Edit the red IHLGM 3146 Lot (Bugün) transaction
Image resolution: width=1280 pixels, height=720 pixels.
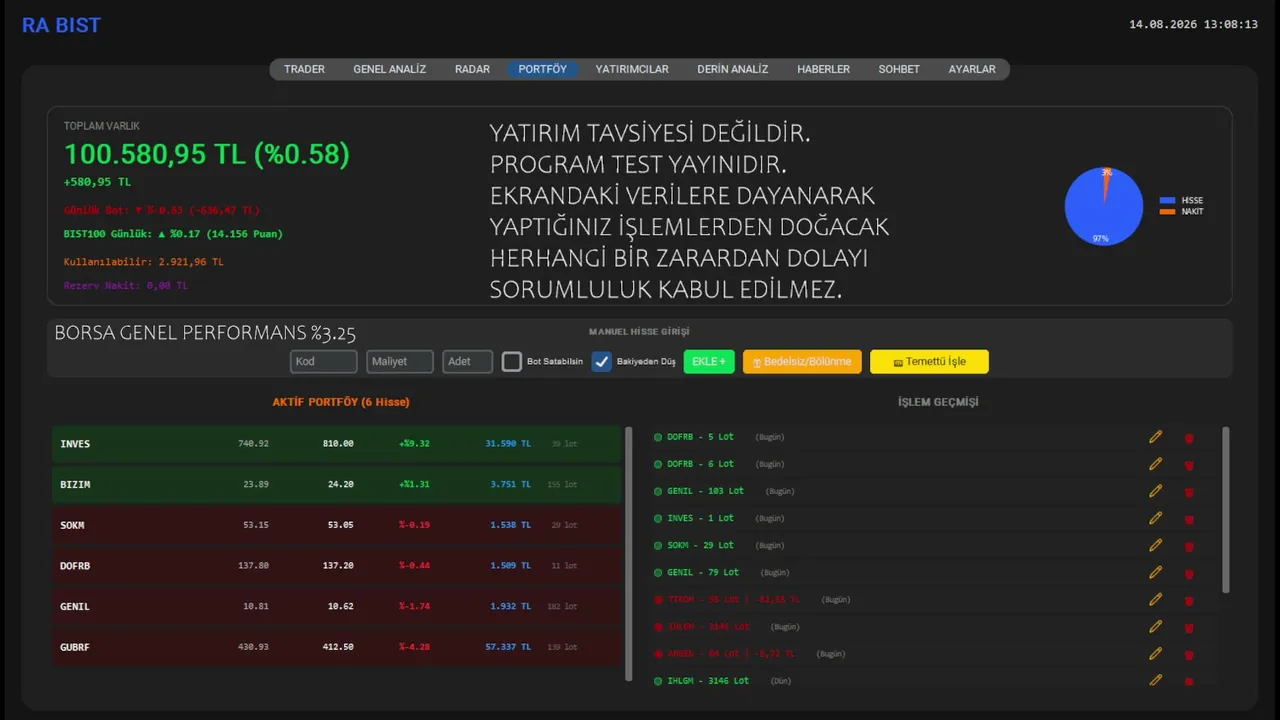coord(1156,626)
